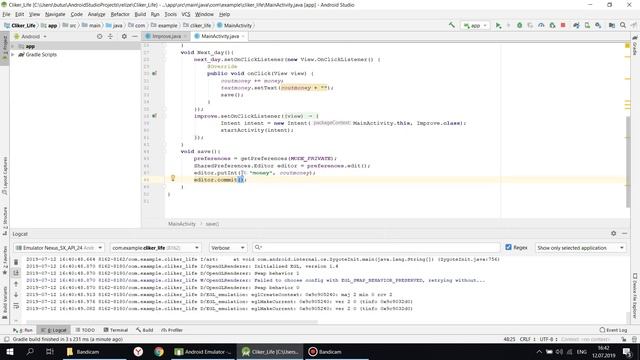This screenshot has width=640, height=360.
Task: Click MainActivity in the navigation breadcrumb
Action: click(x=235, y=25)
